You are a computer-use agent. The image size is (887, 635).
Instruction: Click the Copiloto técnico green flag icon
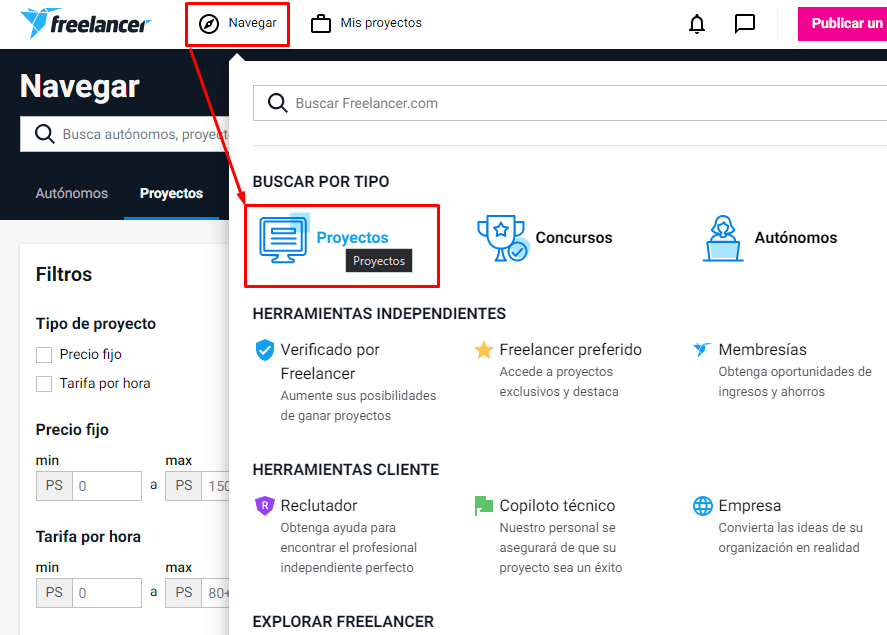[x=484, y=506]
